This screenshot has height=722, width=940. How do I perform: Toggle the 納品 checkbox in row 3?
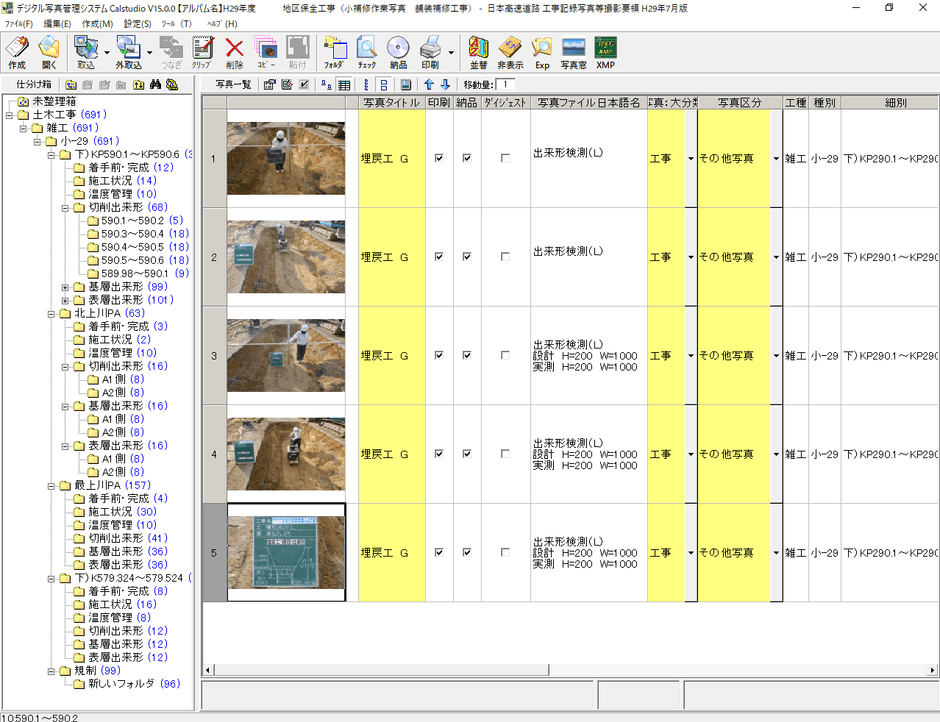pyautogui.click(x=466, y=355)
